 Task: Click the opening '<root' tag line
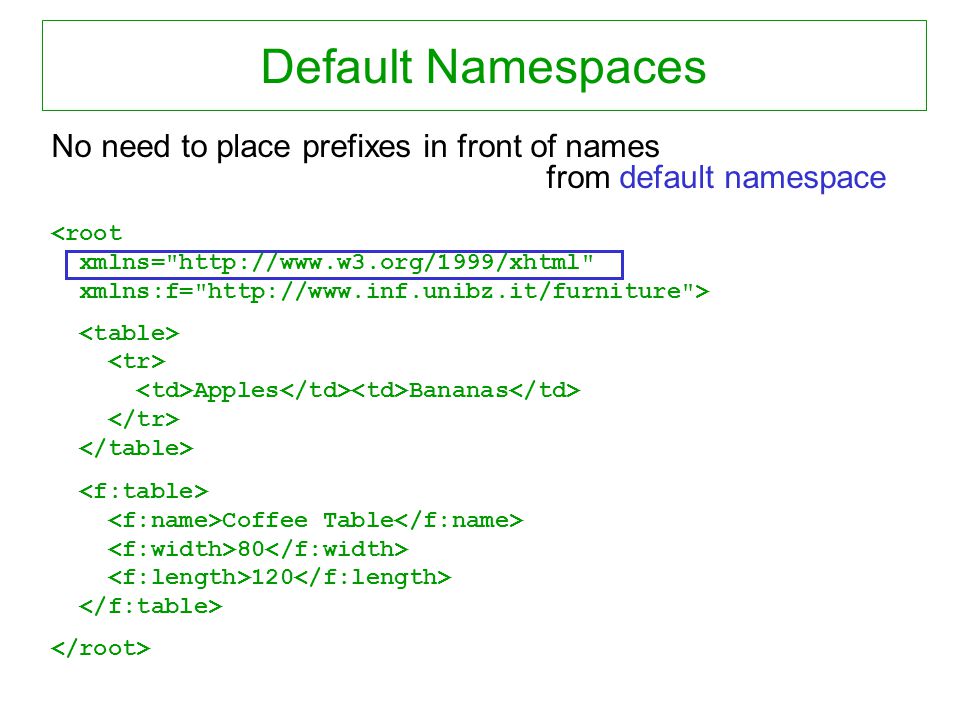86,233
